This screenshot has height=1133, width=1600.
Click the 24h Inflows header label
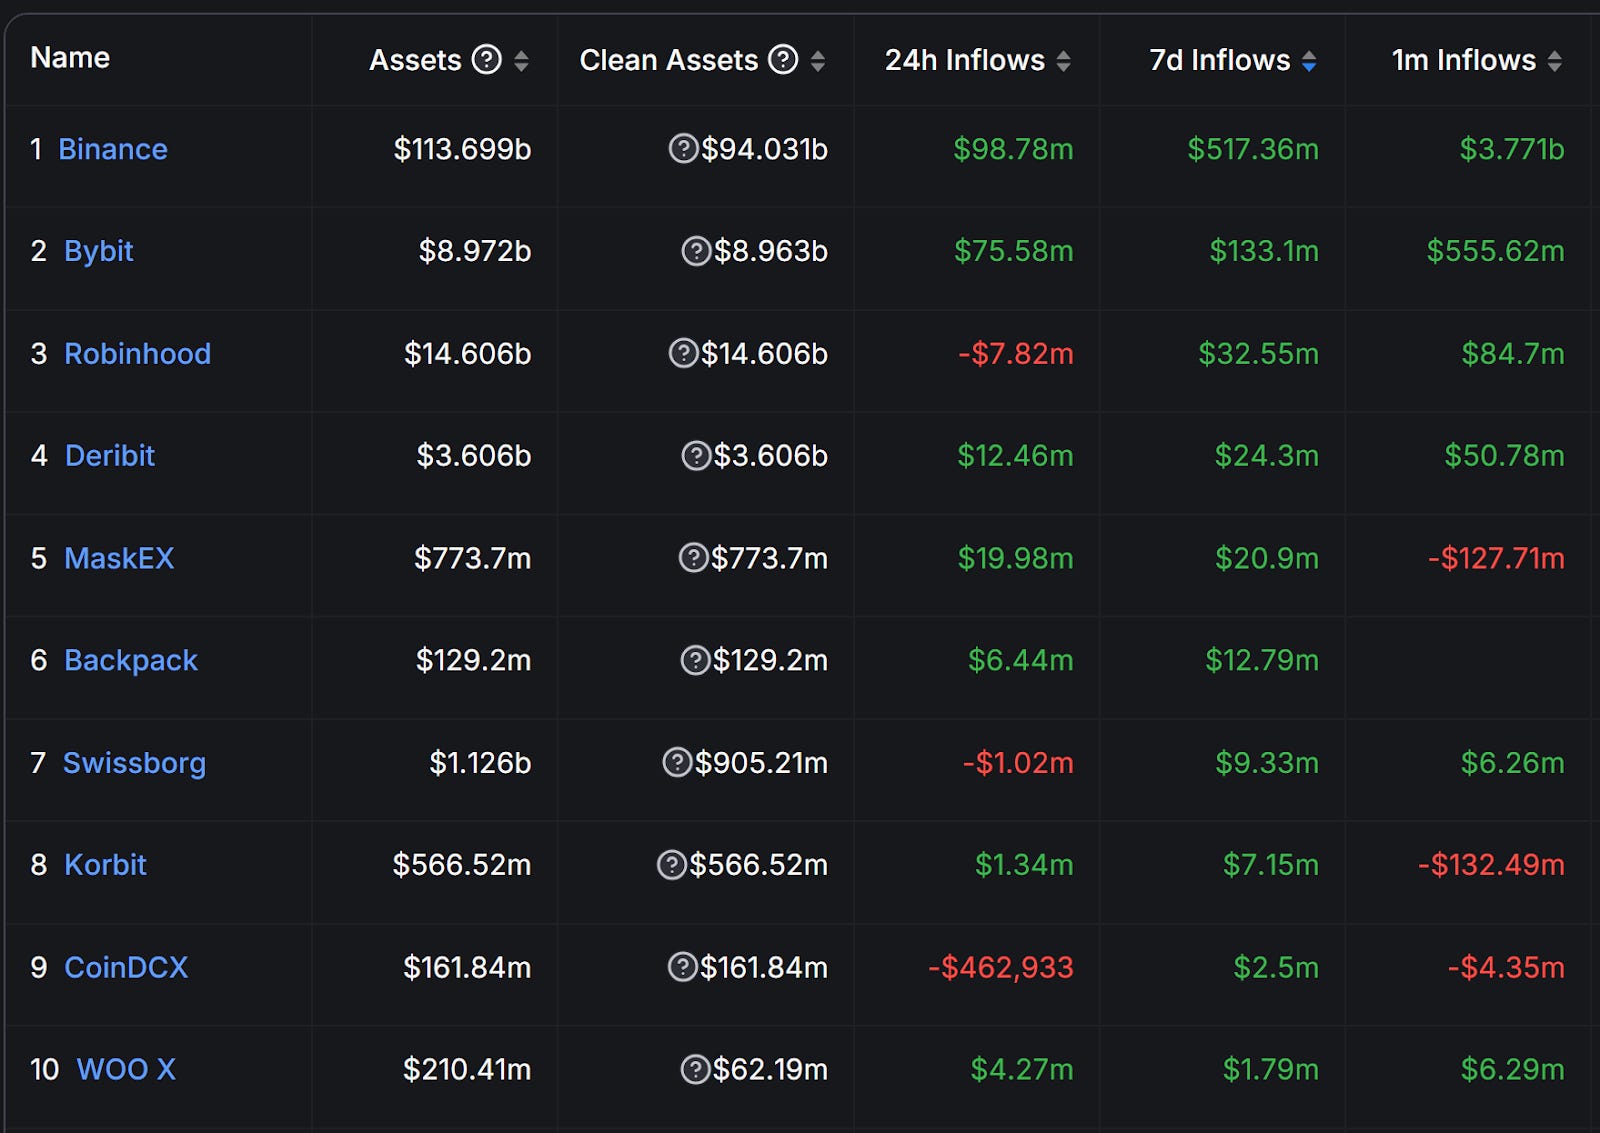tap(965, 60)
